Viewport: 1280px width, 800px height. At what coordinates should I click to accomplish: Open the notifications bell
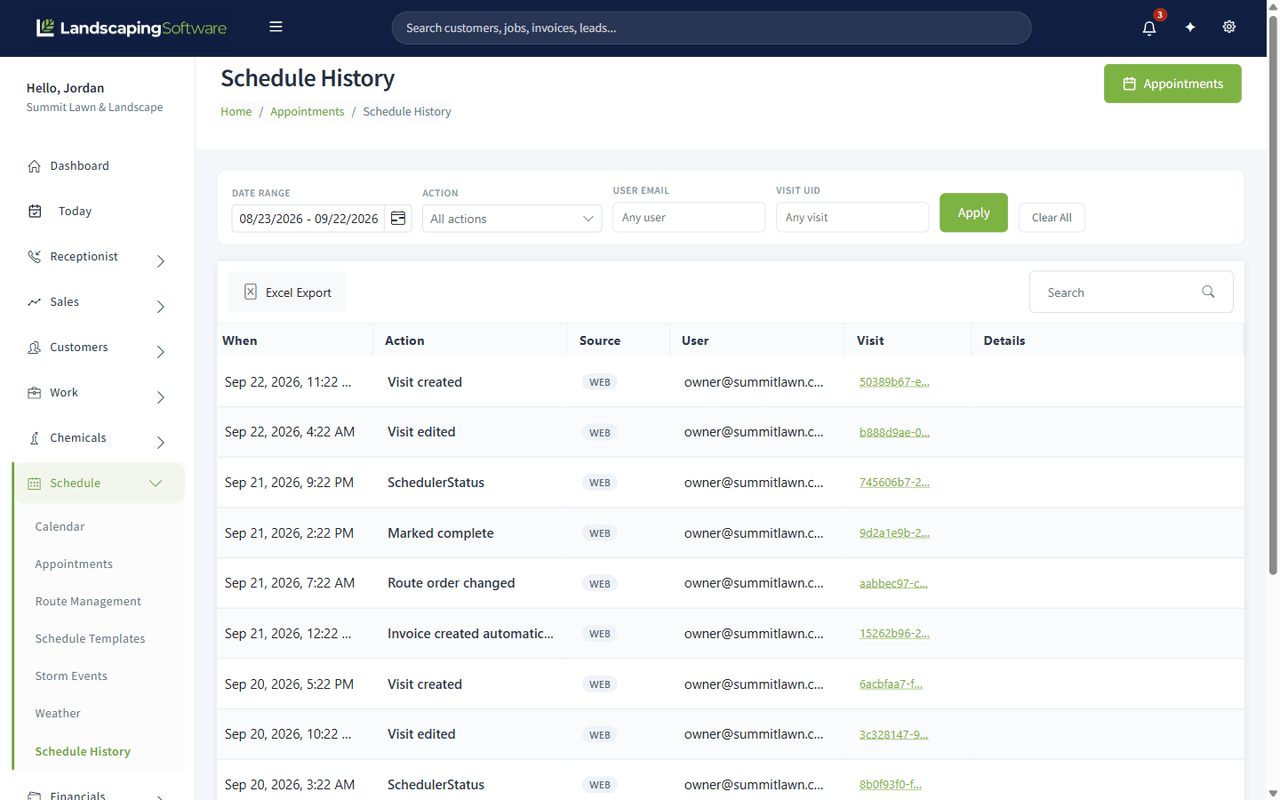(x=1149, y=28)
